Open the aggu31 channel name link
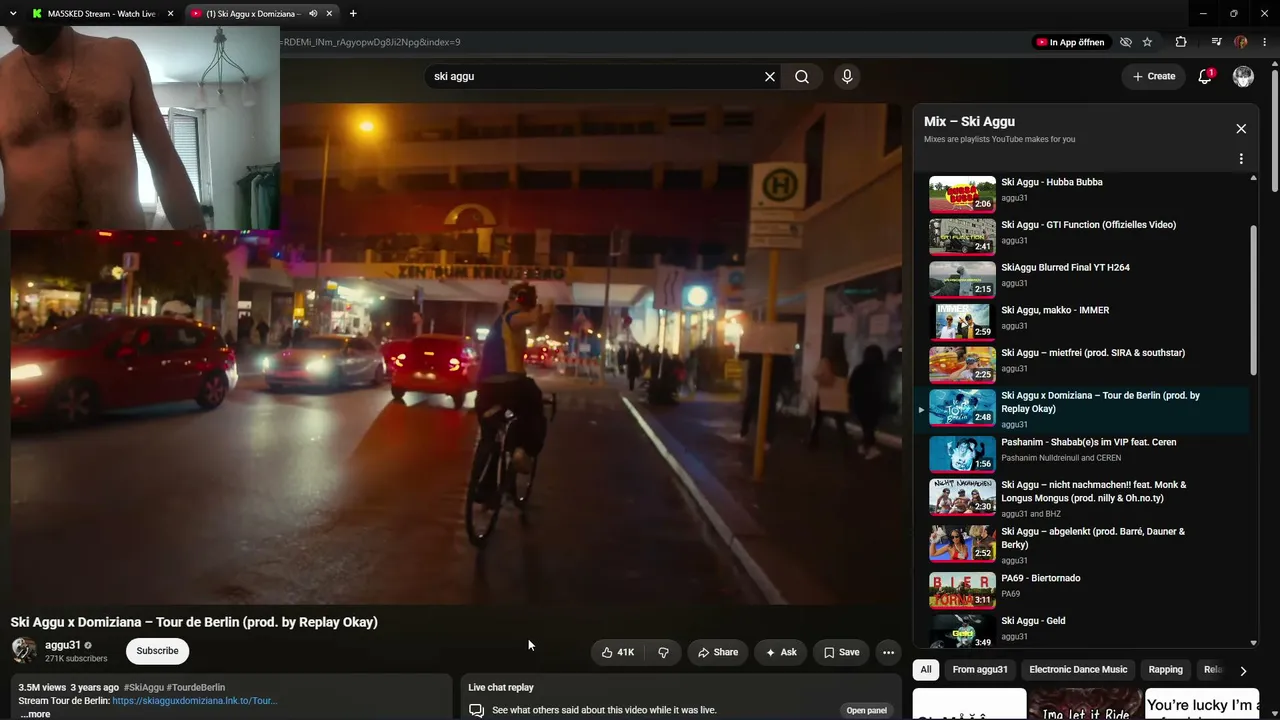 click(x=63, y=645)
